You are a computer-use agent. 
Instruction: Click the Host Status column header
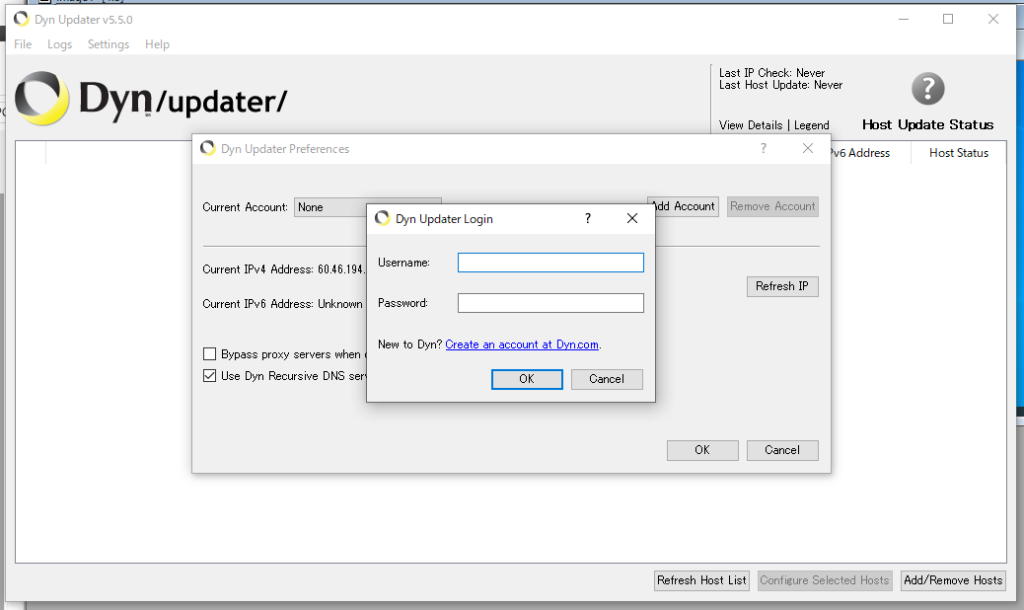click(x=959, y=153)
